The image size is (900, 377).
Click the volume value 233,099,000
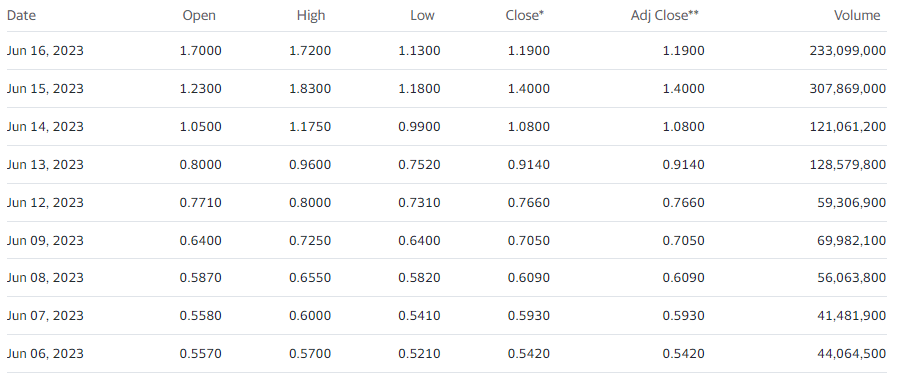848,50
